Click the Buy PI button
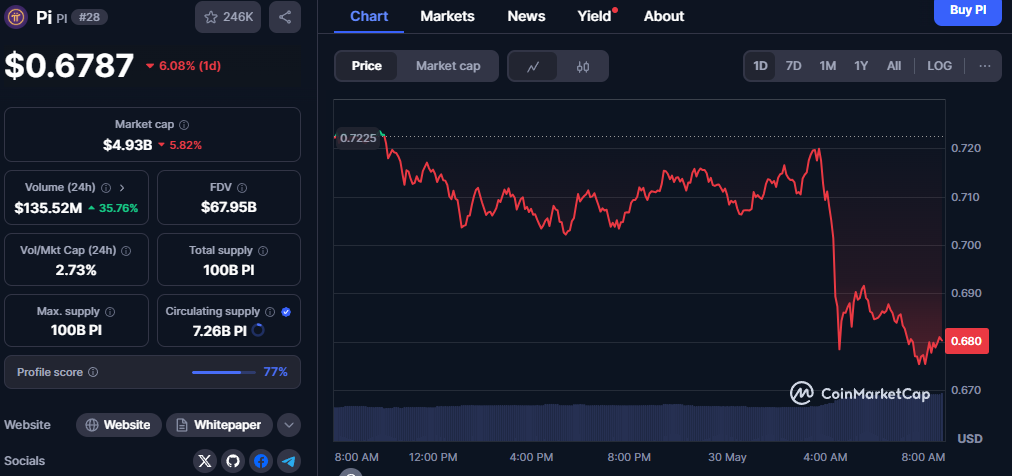This screenshot has height=476, width=1012. 968,11
